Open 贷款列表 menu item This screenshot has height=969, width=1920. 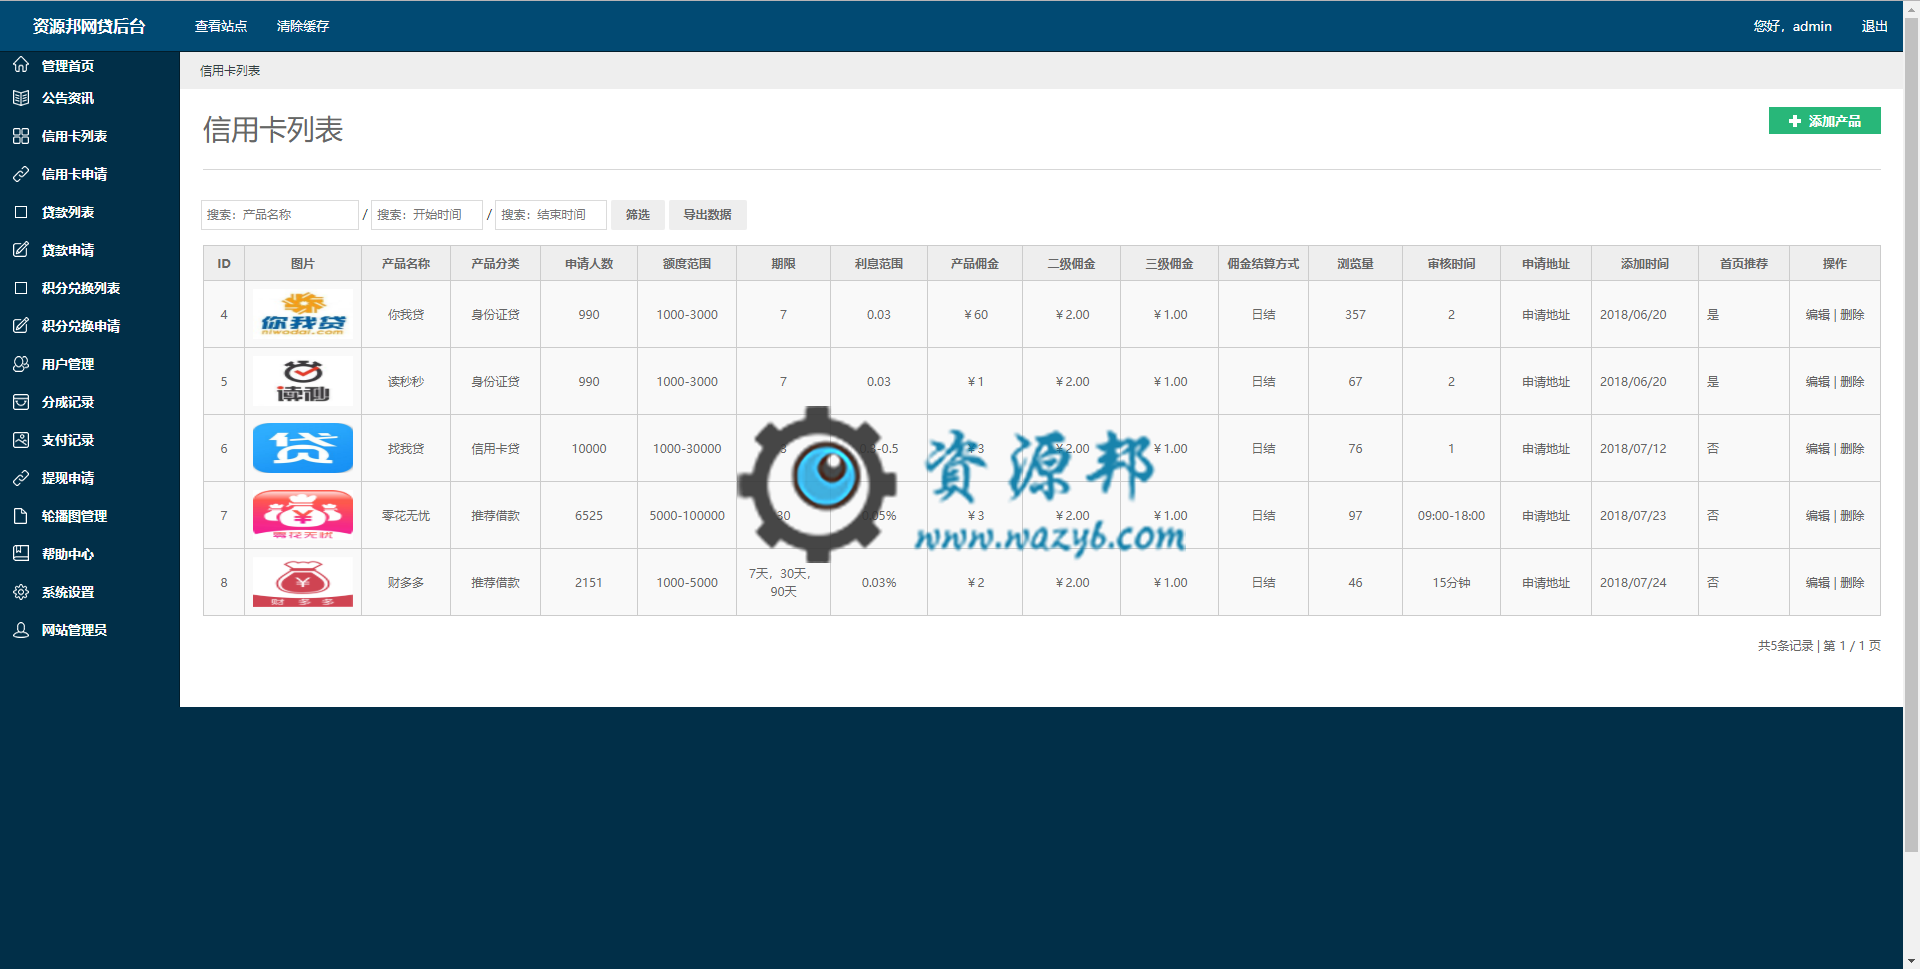coord(68,212)
